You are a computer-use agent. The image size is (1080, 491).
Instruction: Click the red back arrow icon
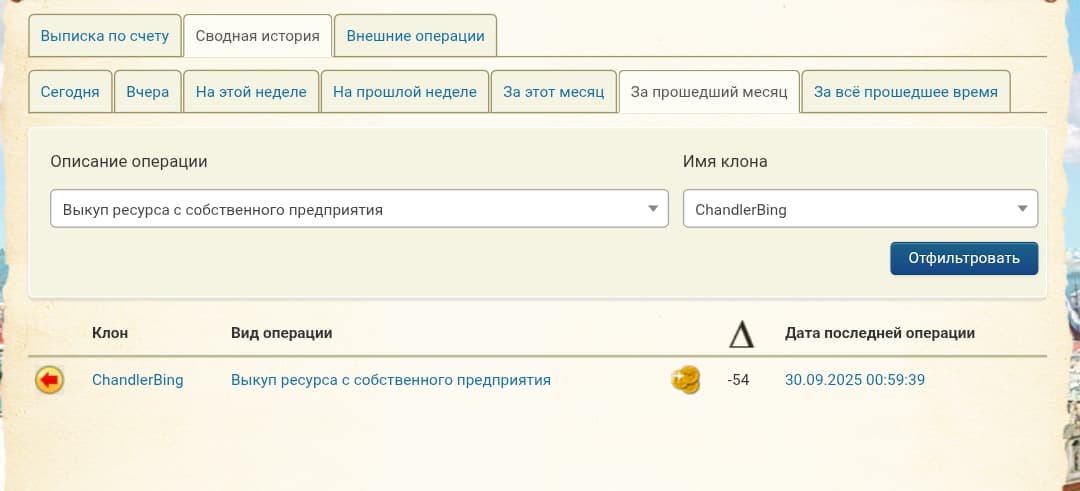coord(49,380)
